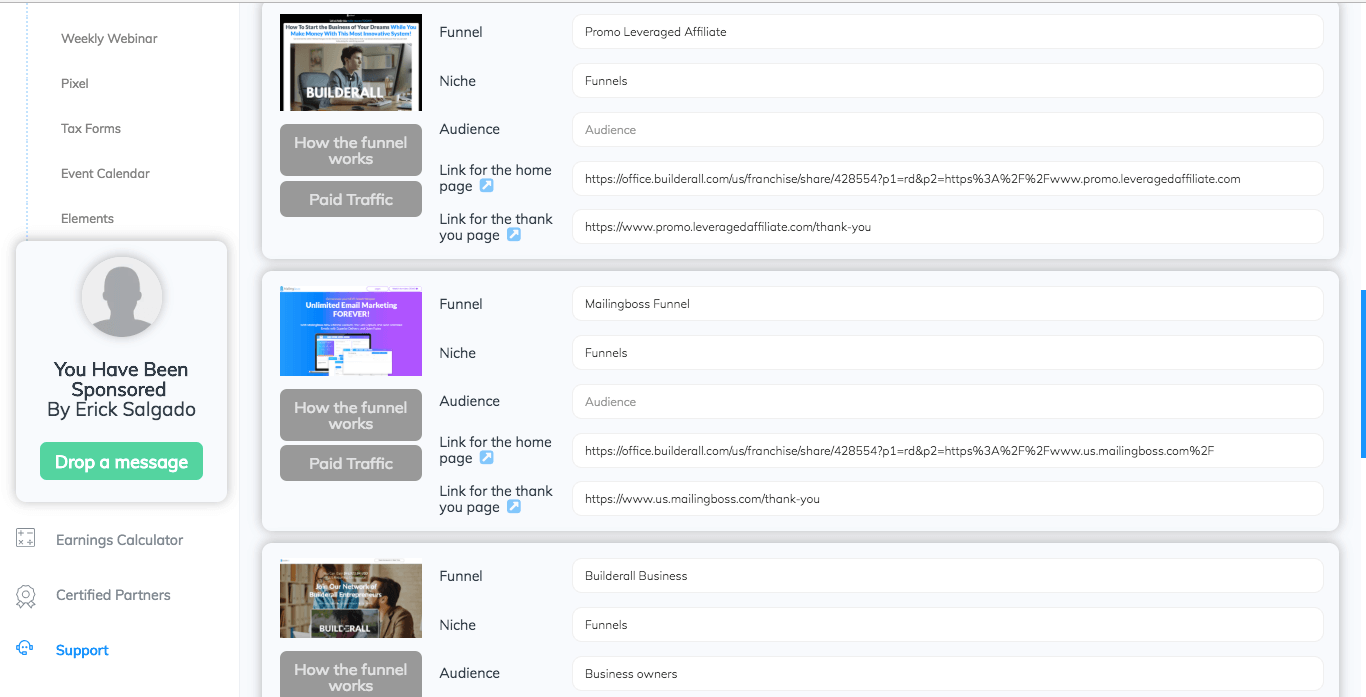This screenshot has width=1366, height=697.
Task: Open Weekly Webinar in sidebar
Action: tap(109, 39)
